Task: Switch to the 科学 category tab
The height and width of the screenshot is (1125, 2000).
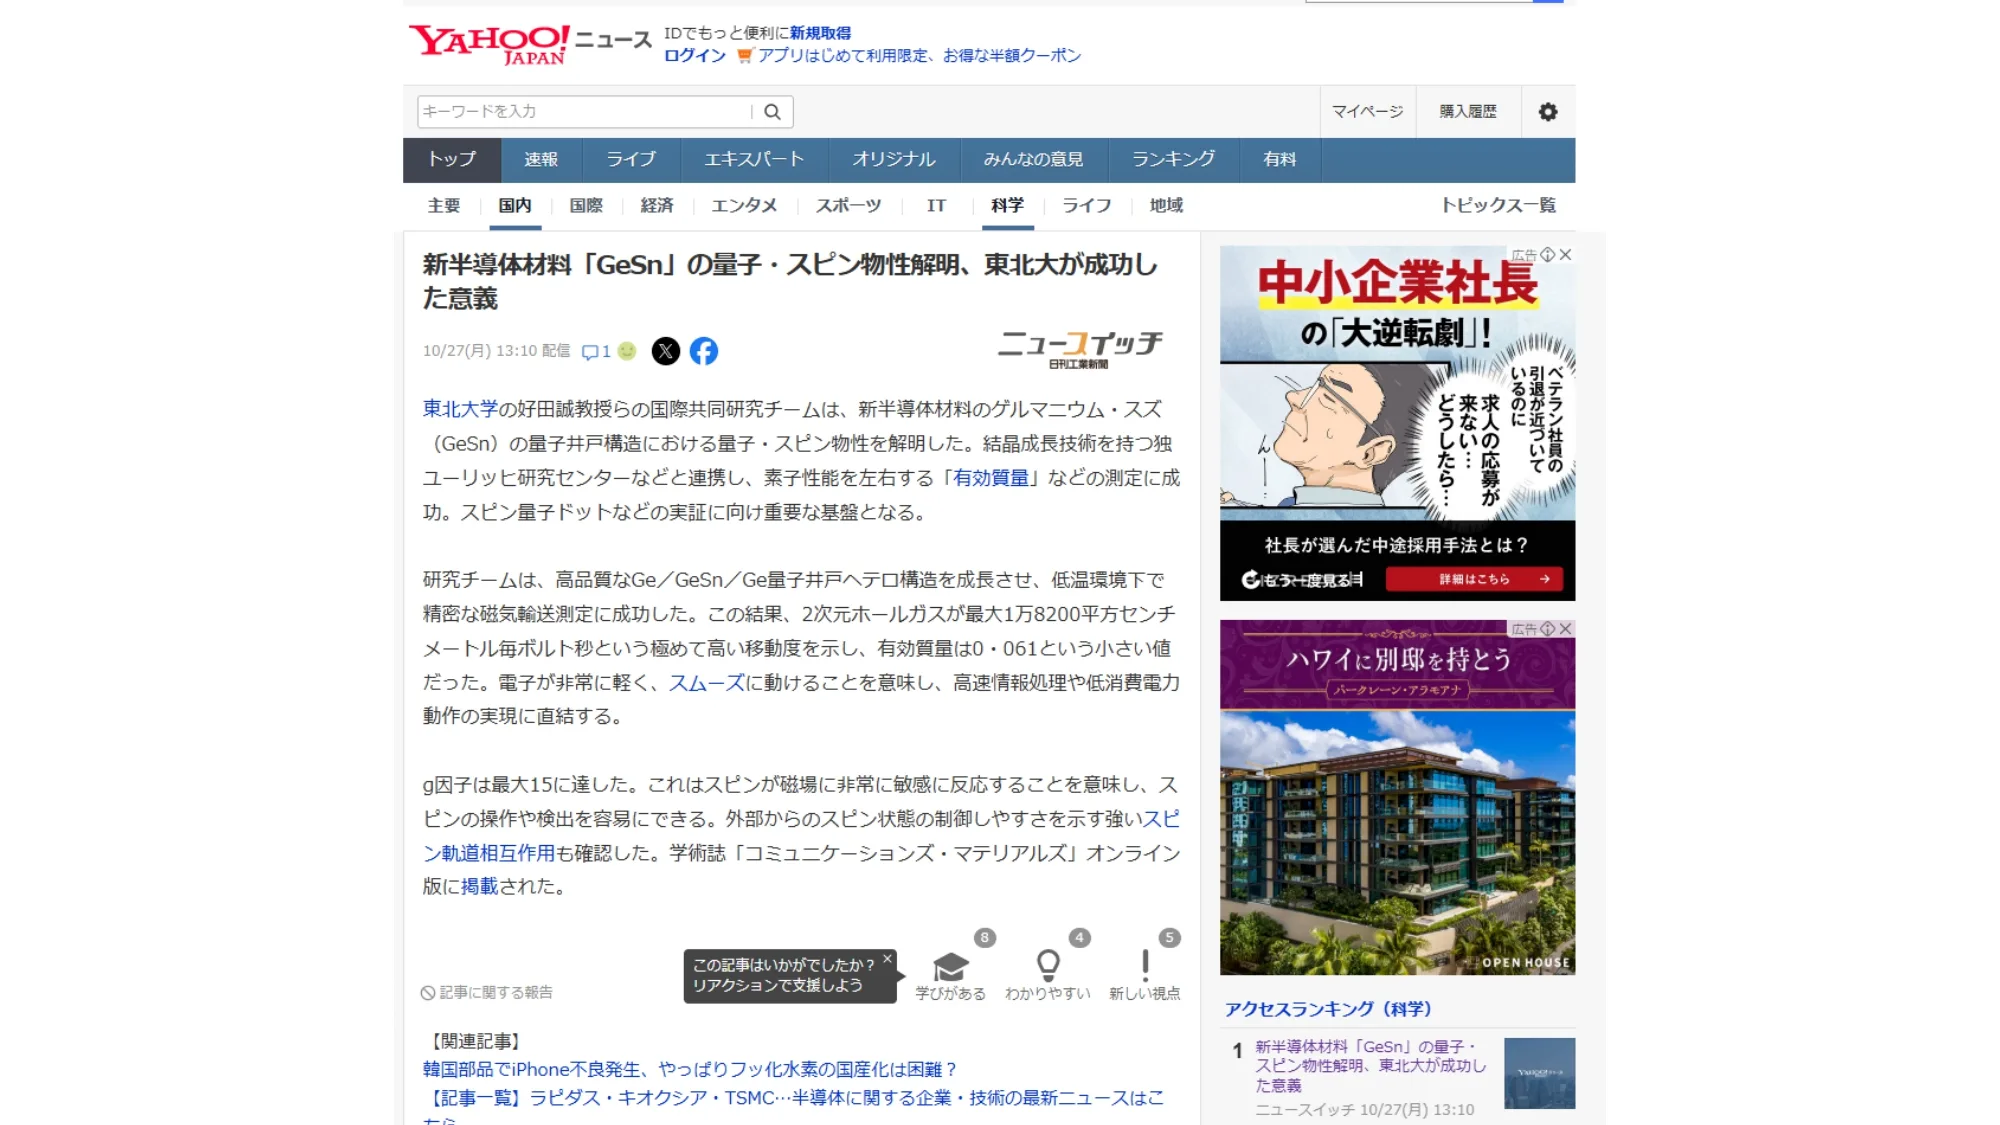Action: click(1007, 206)
